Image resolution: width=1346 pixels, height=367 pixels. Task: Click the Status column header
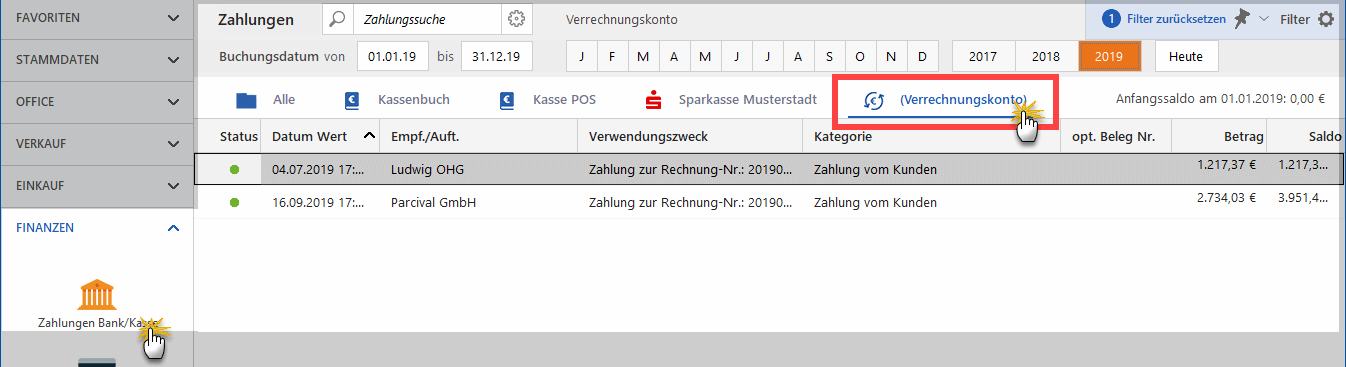coord(239,137)
